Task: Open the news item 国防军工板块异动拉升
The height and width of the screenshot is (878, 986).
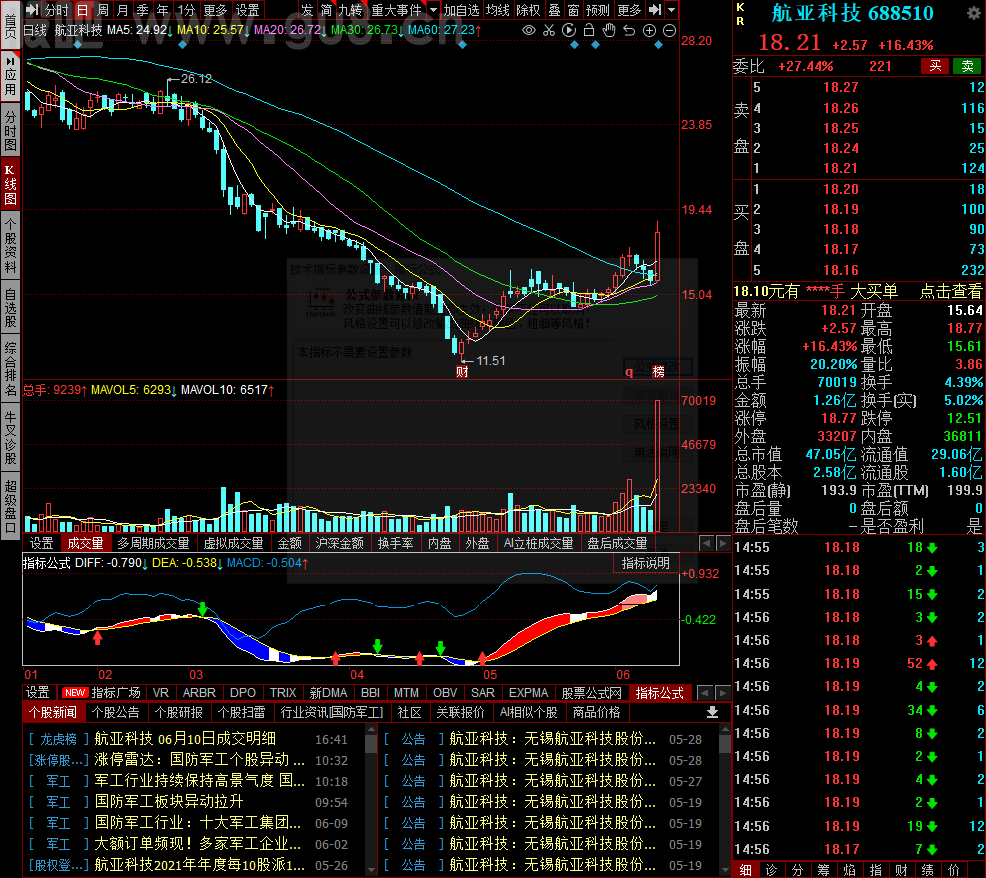Action: (169, 801)
